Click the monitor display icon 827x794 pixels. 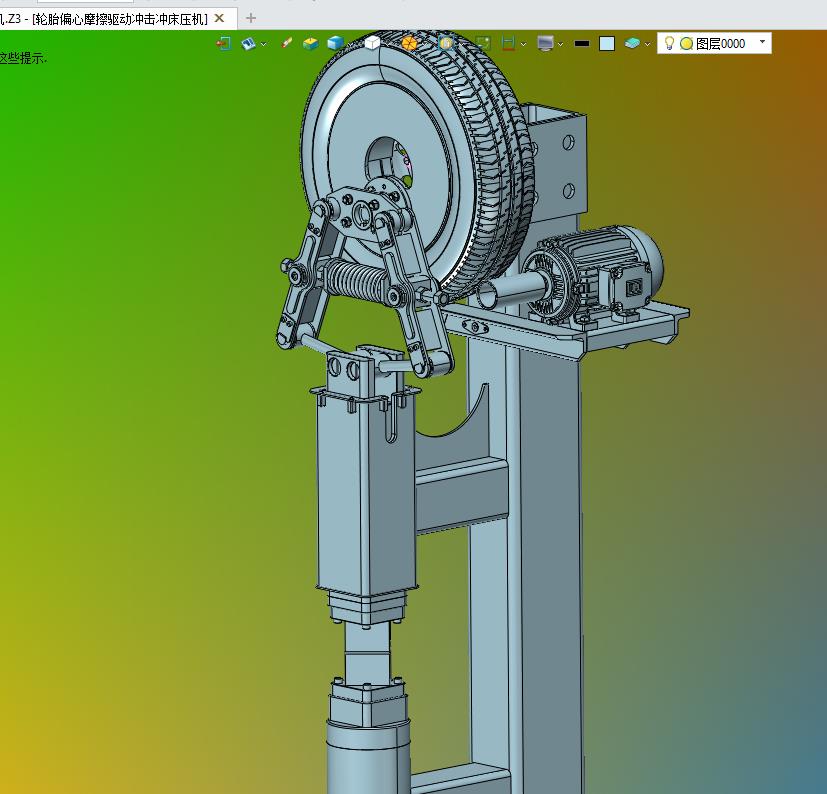(545, 43)
